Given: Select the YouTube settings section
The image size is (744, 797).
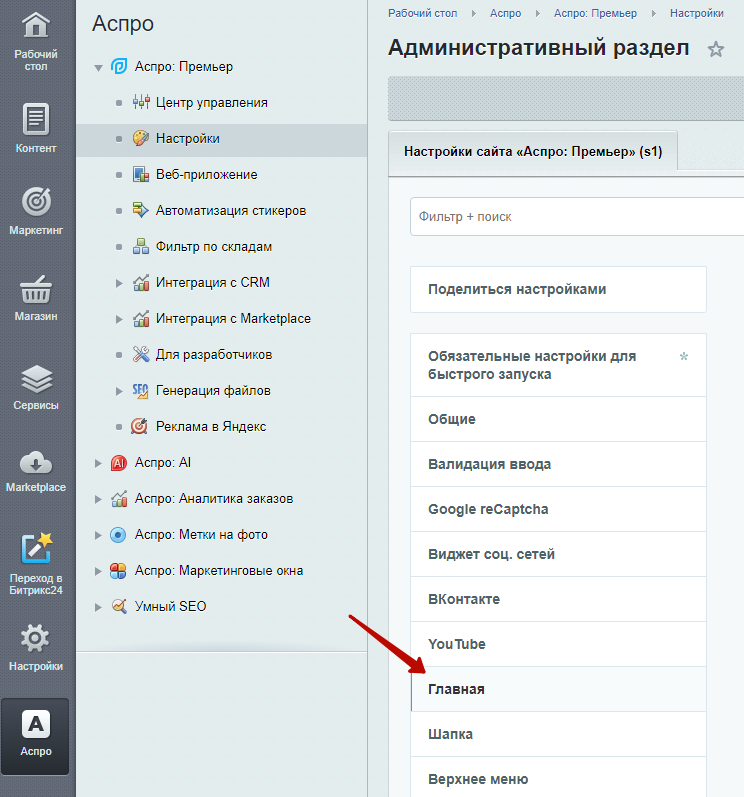Looking at the screenshot, I should pyautogui.click(x=558, y=644).
